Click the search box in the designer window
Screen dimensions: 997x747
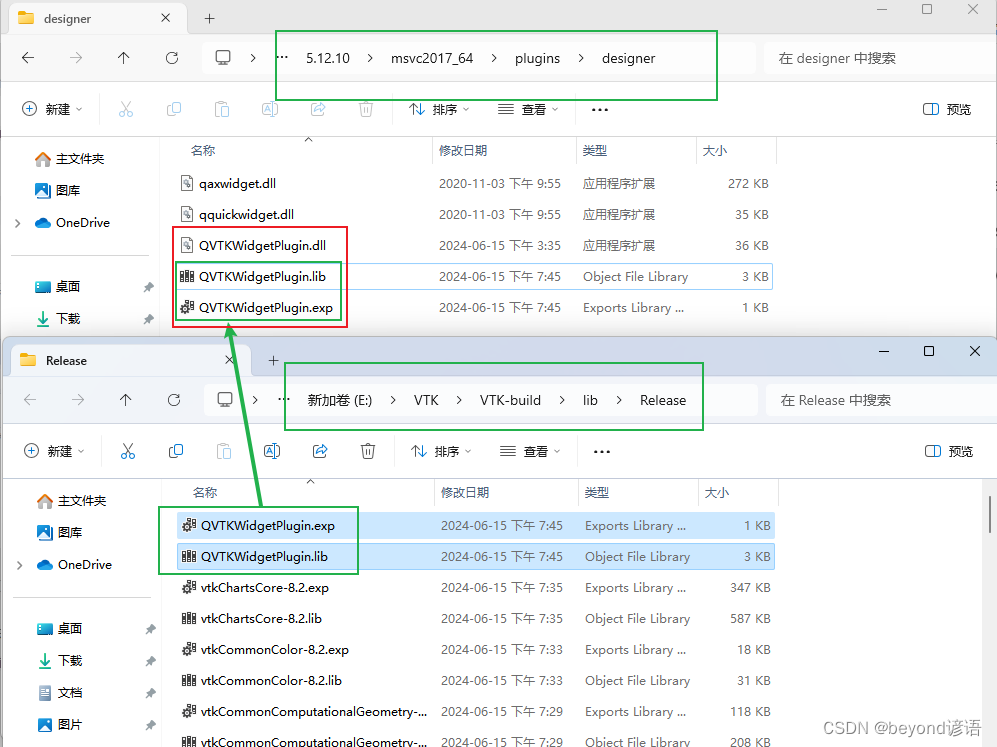[879, 58]
